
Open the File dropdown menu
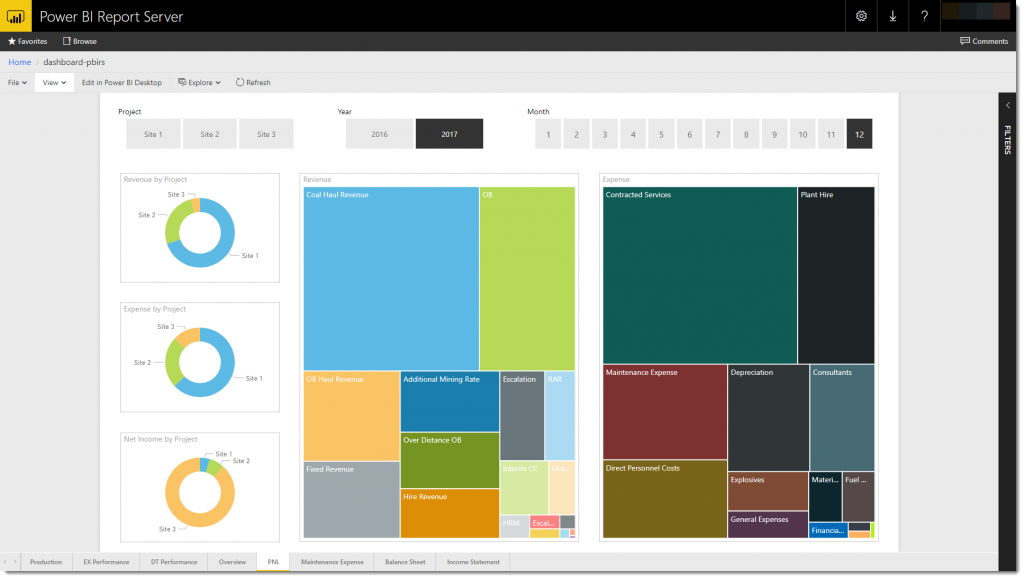pos(17,82)
